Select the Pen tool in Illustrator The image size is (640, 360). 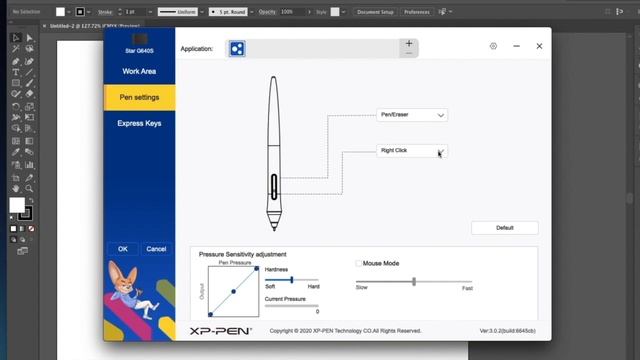point(16,62)
